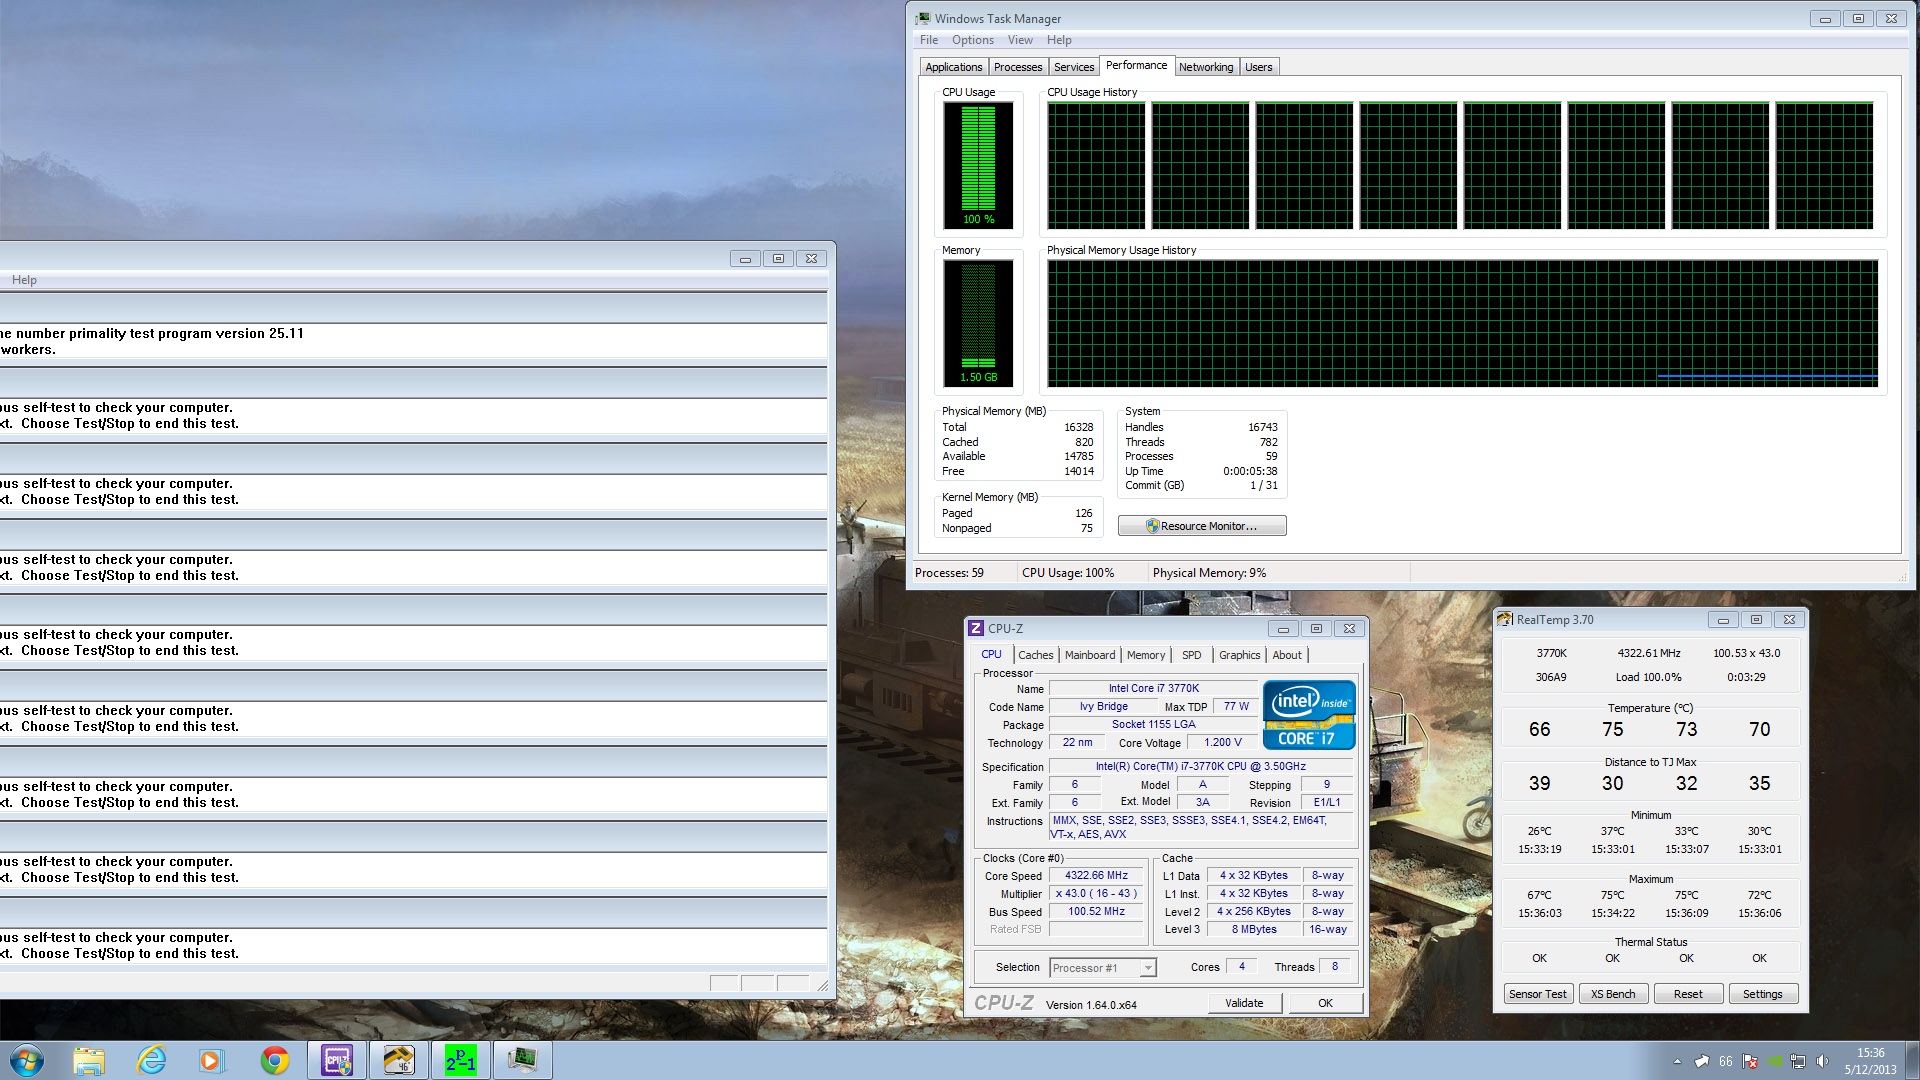Screen dimensions: 1920x1080
Task: Switch to the Processes tab
Action: pyautogui.click(x=1018, y=67)
